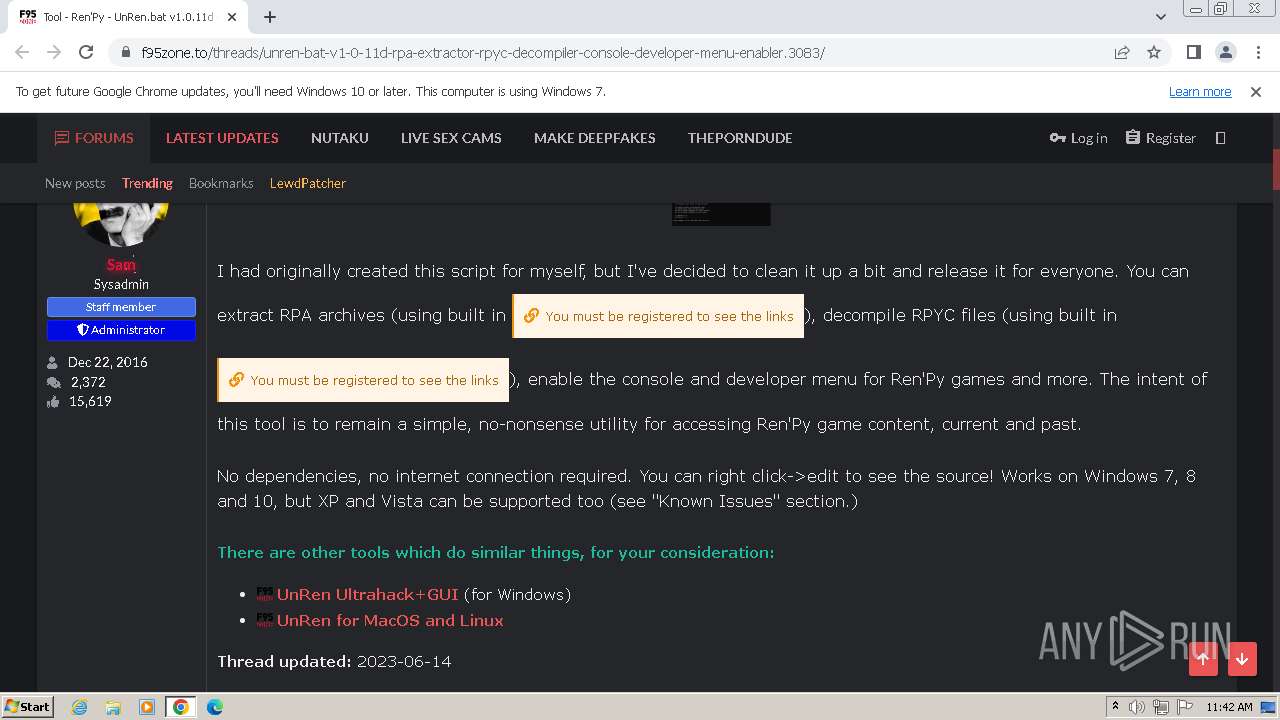
Task: Open File Explorer from taskbar
Action: coord(113,707)
